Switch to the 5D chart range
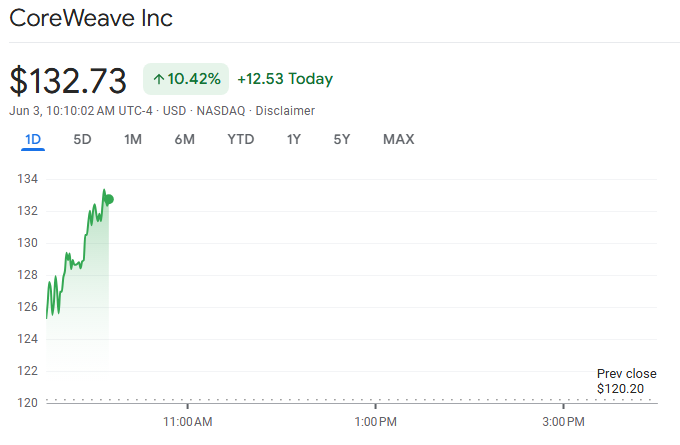Image resolution: width=680 pixels, height=445 pixels. point(82,139)
